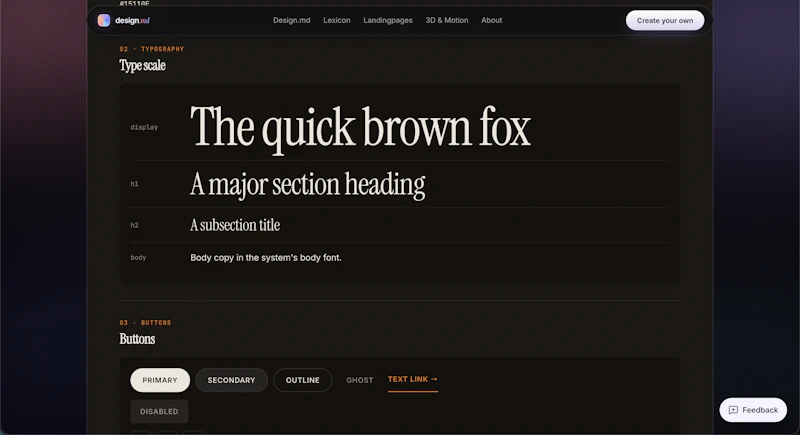Click the OUTLINE button sample
Screen dimensions: 800x435
click(303, 380)
